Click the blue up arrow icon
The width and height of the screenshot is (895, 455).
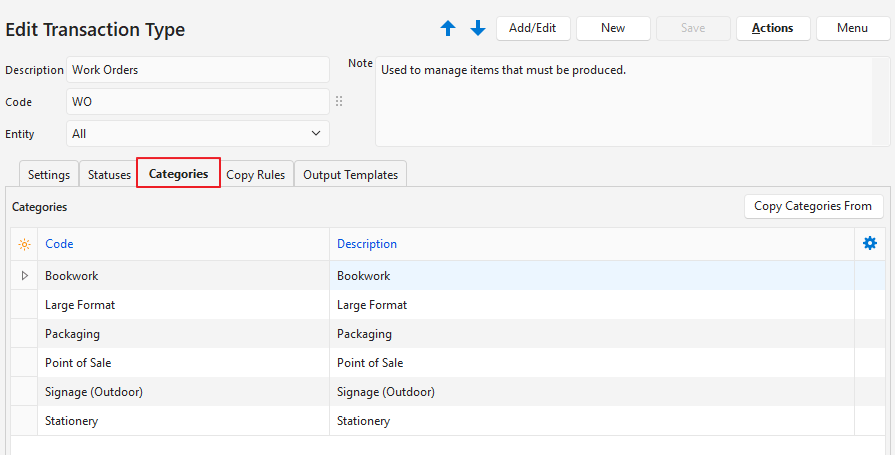[448, 29]
